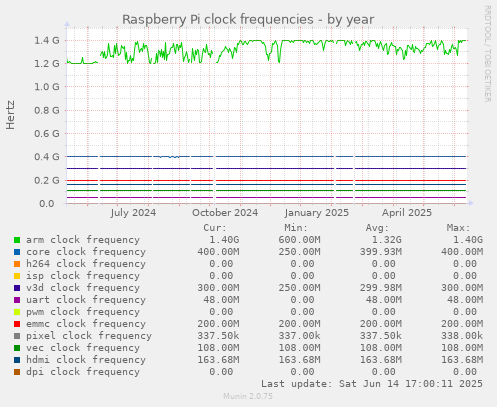The height and width of the screenshot is (407, 497).
Task: Click the graph title 'Raspberry Pi clock frequencies - by year'
Action: [x=248, y=20]
